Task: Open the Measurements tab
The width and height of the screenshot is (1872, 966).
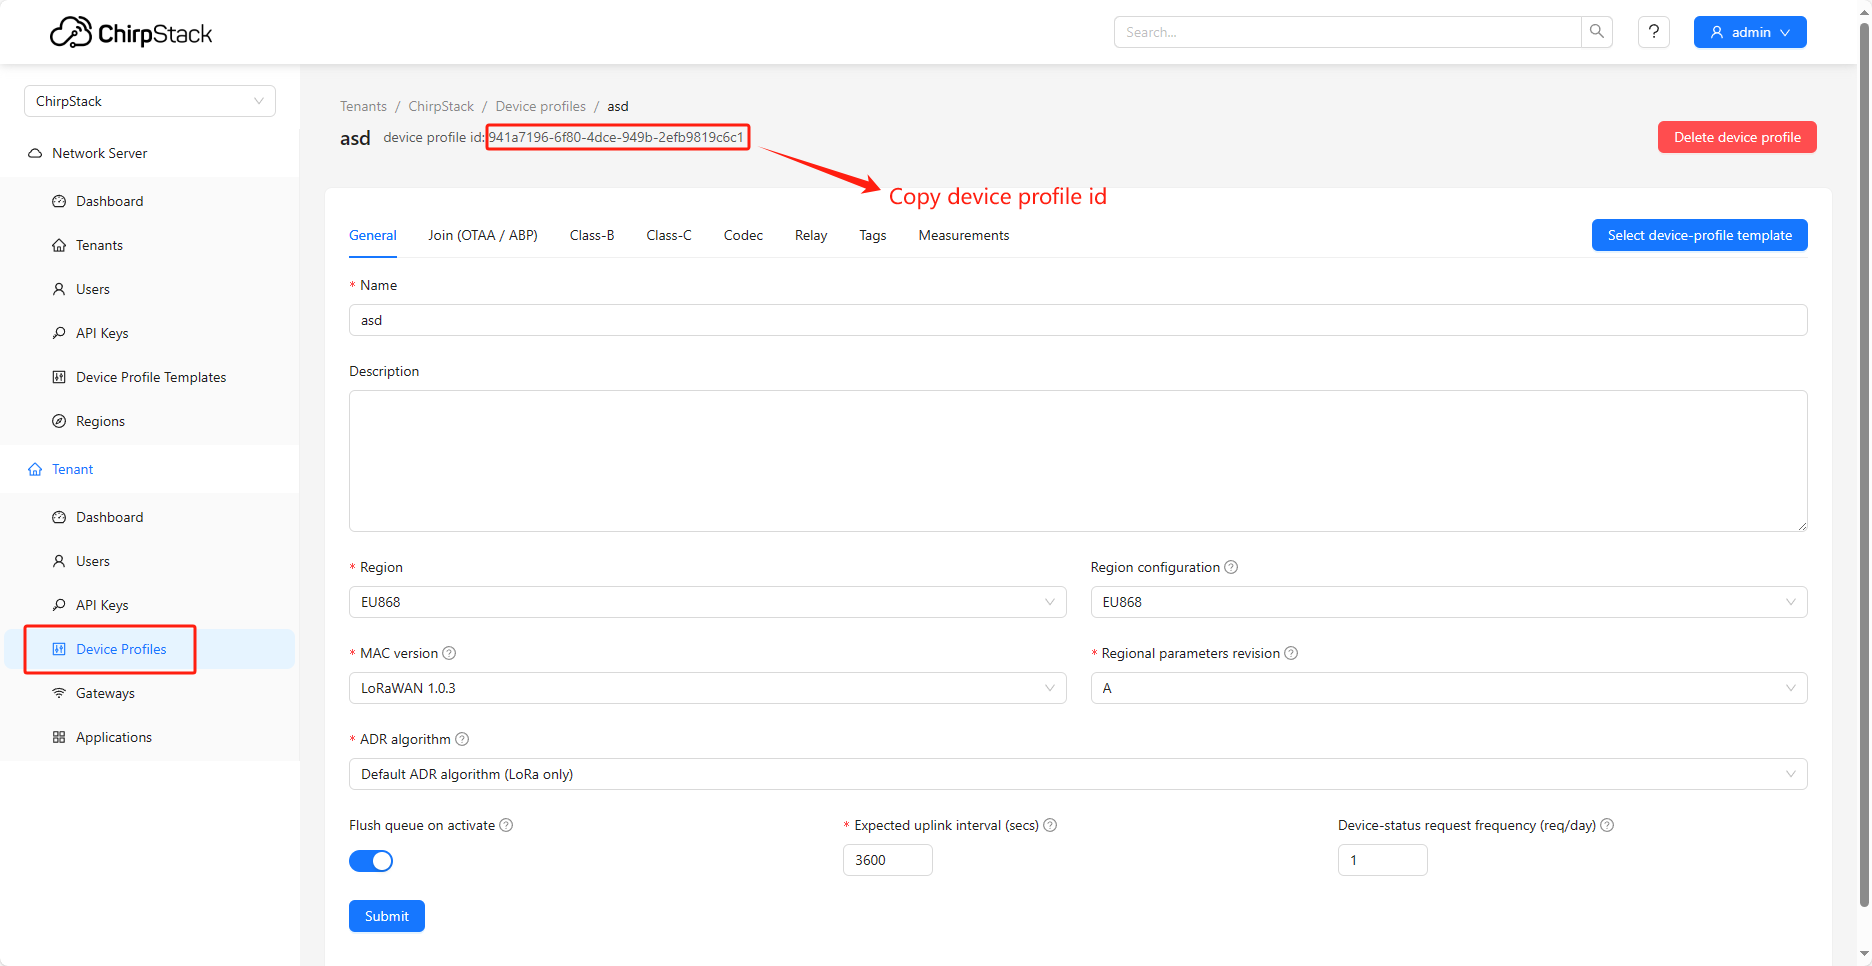Action: pos(964,235)
